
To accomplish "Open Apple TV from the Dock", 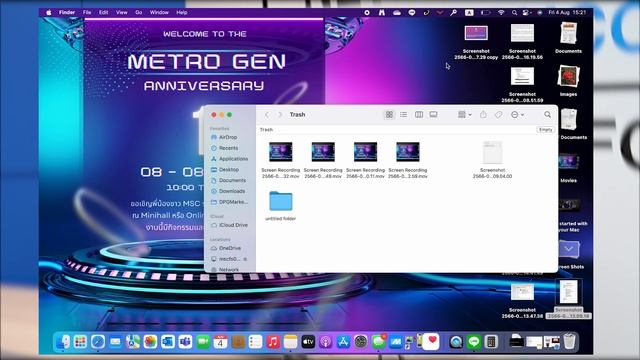I will point(308,342).
